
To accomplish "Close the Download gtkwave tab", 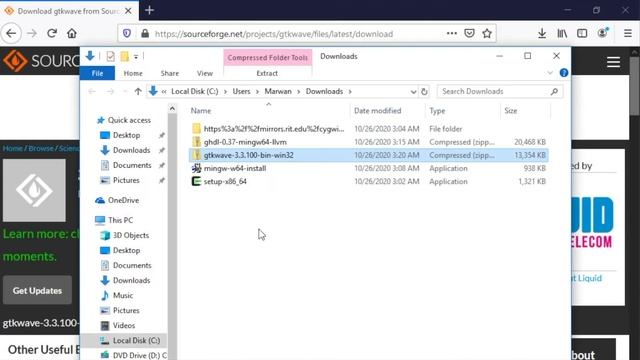I will [128, 11].
